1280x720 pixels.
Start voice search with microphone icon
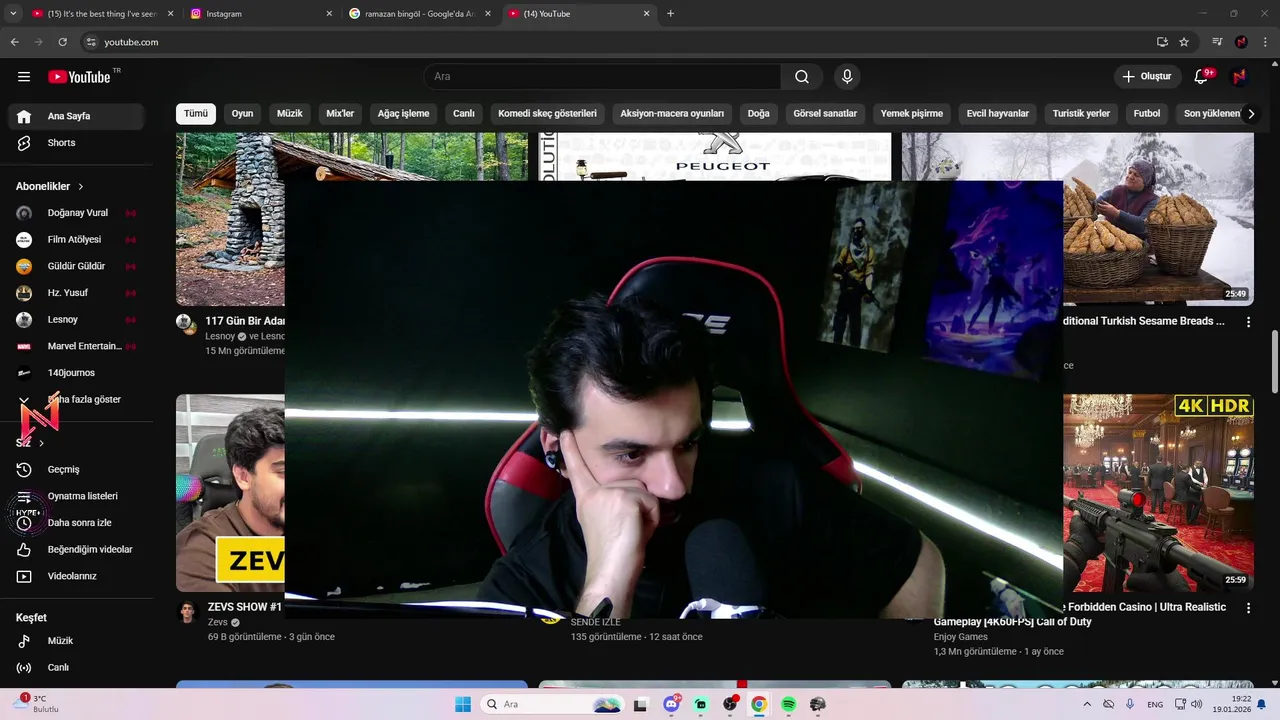pyautogui.click(x=847, y=77)
